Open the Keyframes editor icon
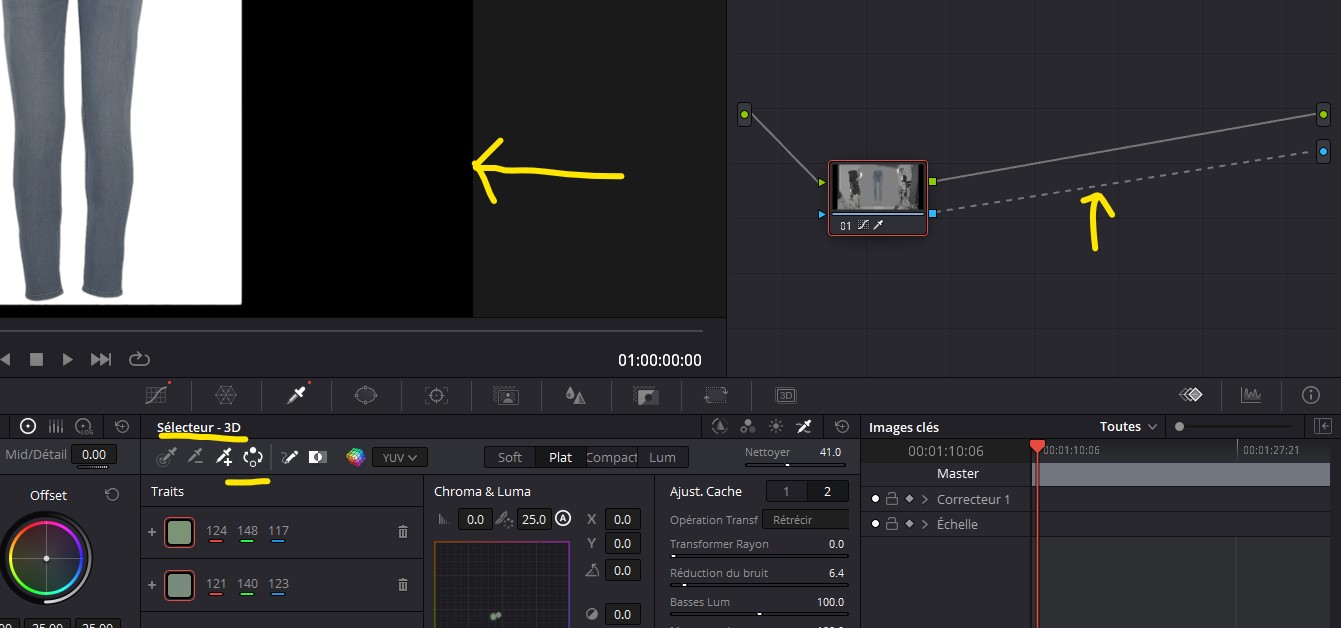Viewport: 1341px width, 628px height. (1190, 395)
